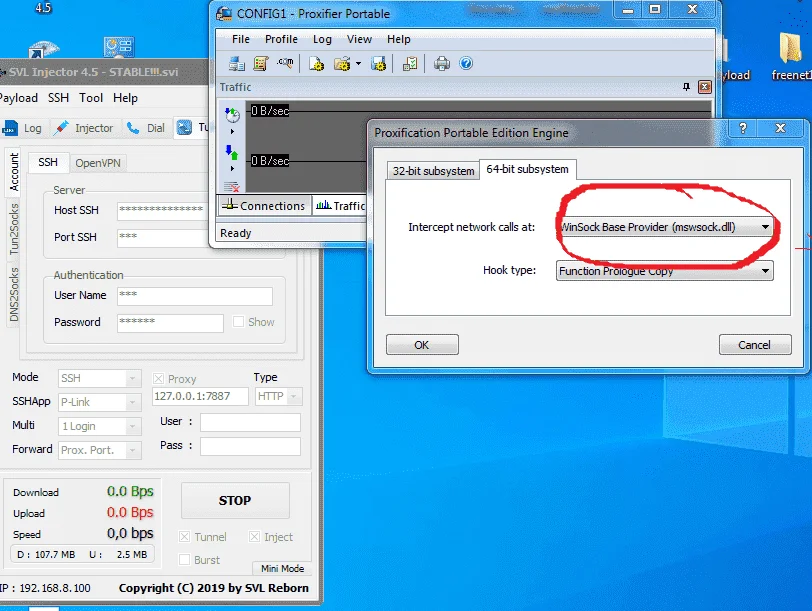Open Proxification Rules toolbar icon
This screenshot has height=611, width=812.
260,64
